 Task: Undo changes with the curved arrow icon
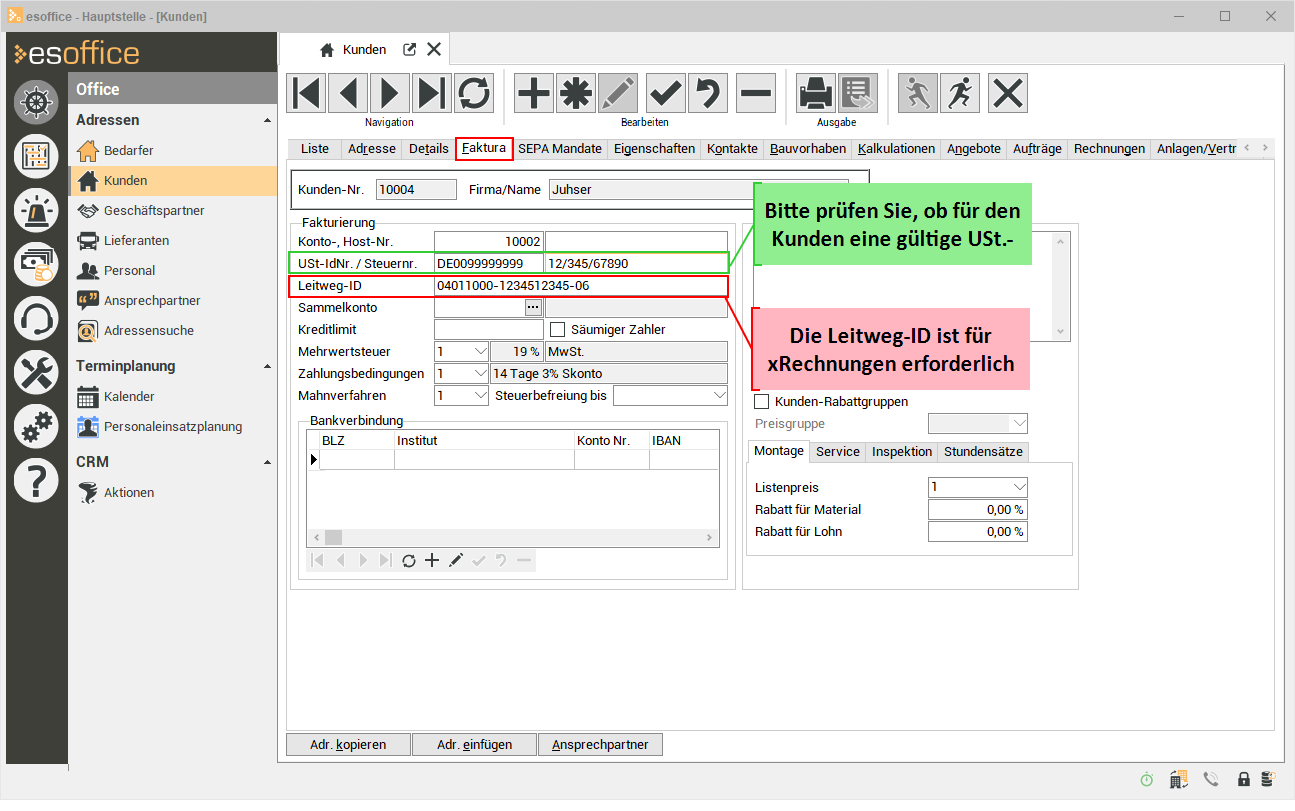click(x=708, y=93)
